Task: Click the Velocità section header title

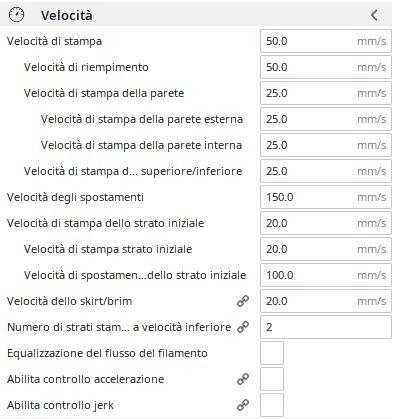Action: (67, 15)
